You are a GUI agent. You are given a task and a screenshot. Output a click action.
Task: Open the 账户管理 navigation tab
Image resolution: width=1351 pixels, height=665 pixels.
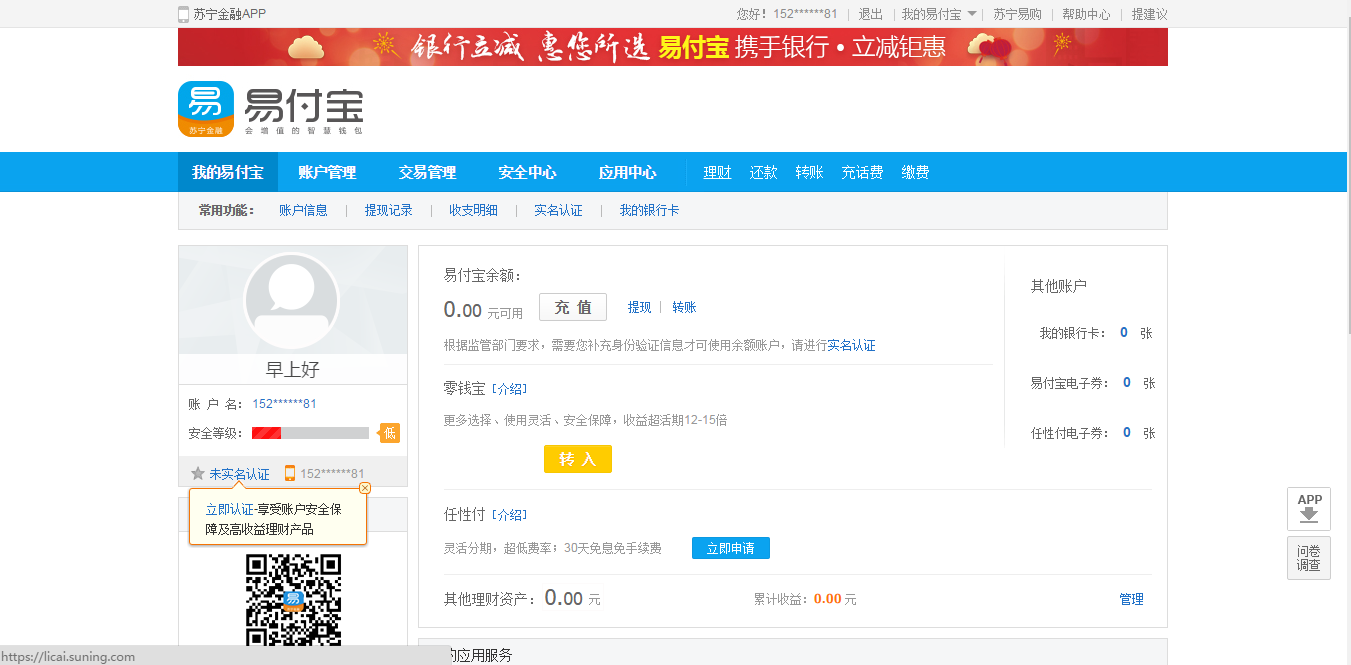(327, 172)
